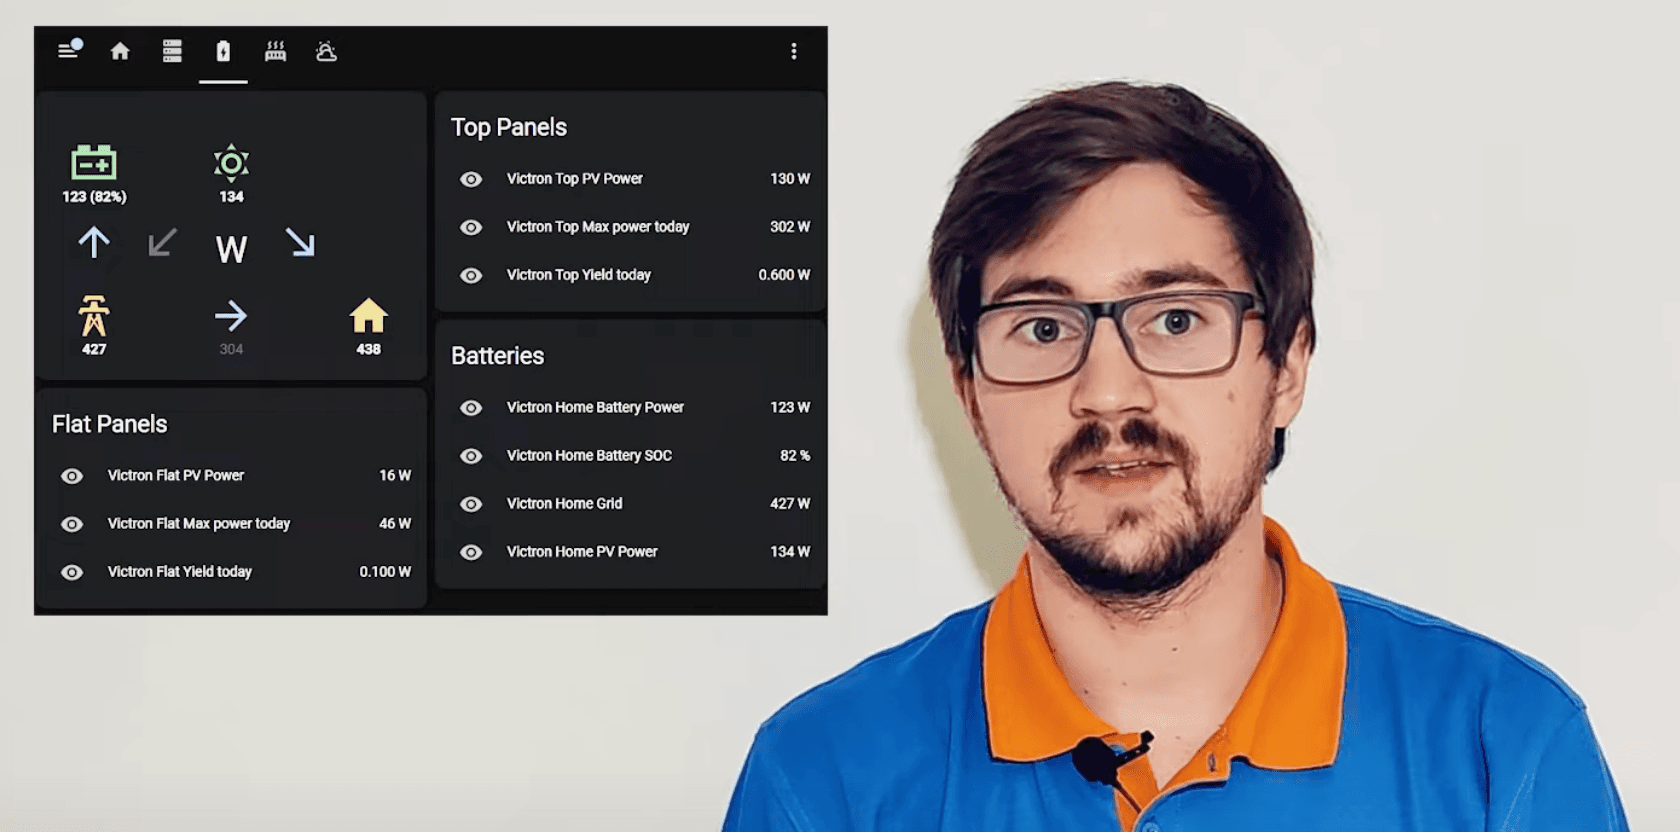Click the yellow house consumption icon
This screenshot has width=1680, height=832.
[x=368, y=316]
